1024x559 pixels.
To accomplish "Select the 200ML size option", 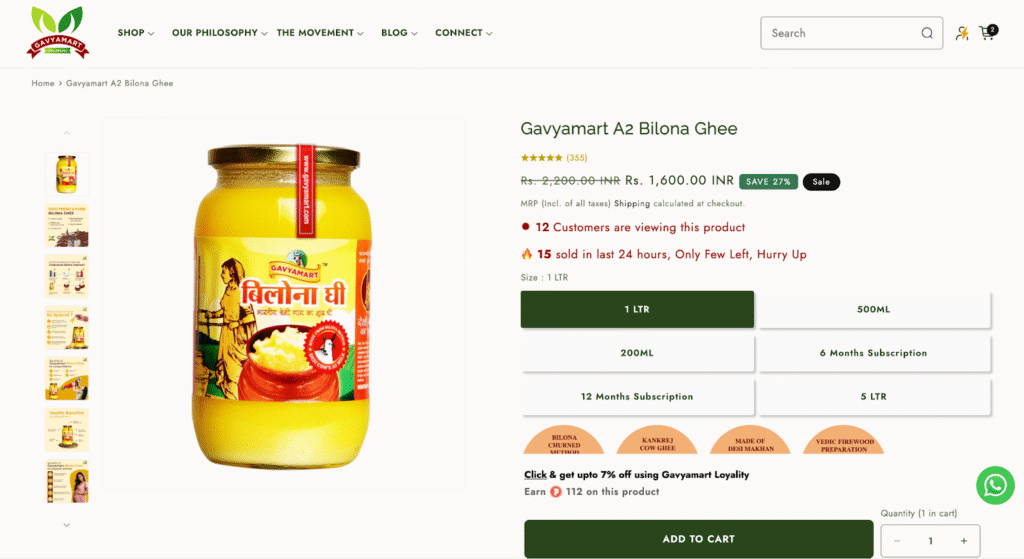I will pyautogui.click(x=637, y=353).
